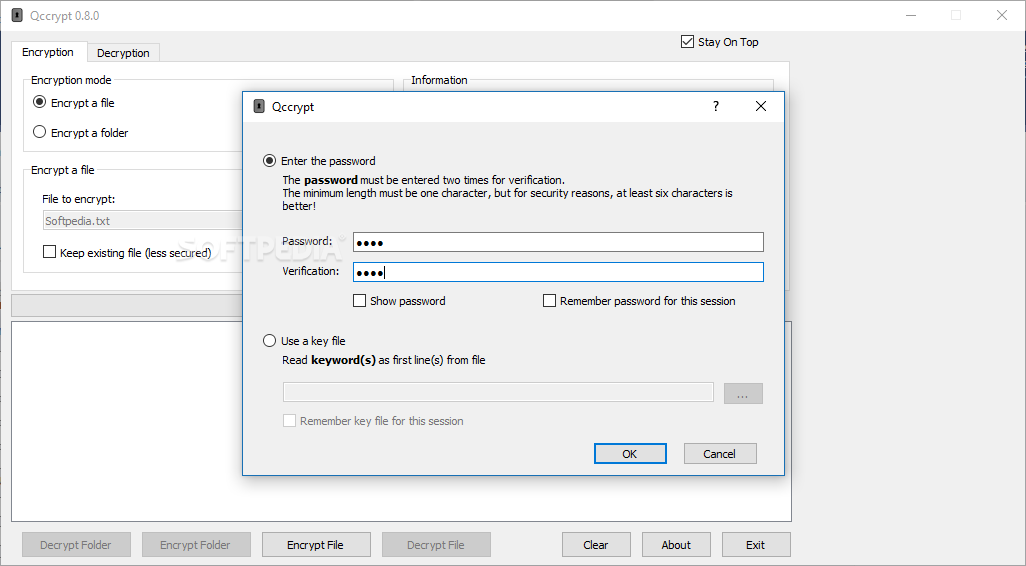The width and height of the screenshot is (1026, 566).
Task: Click the Exit button
Action: (x=756, y=544)
